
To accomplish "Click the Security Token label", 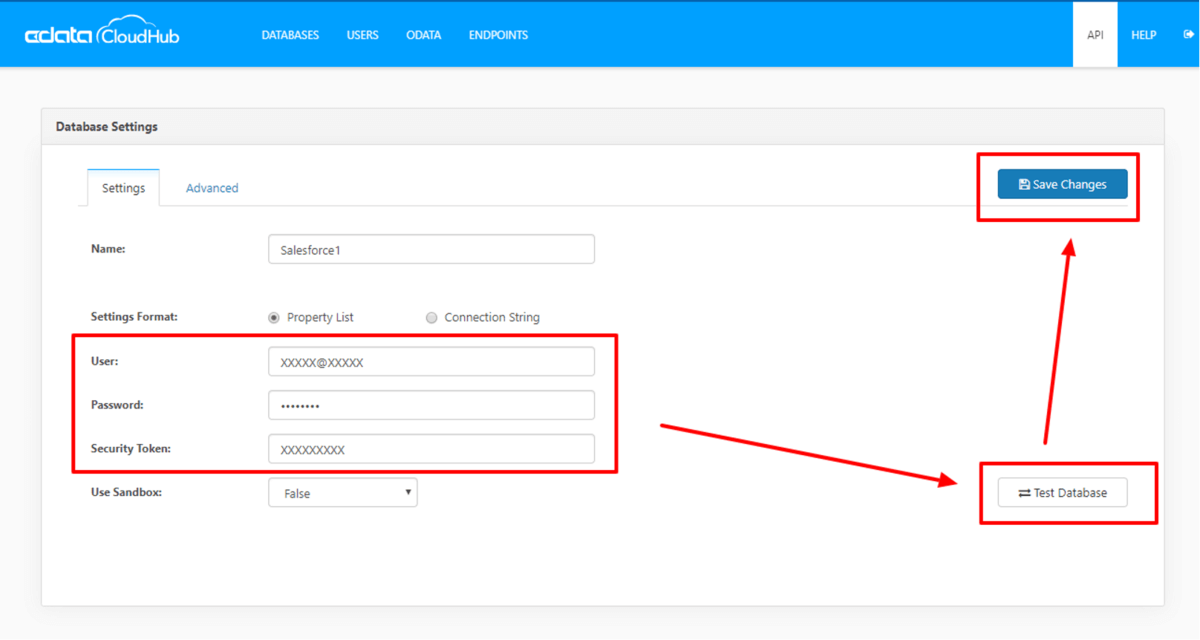I will coord(131,448).
